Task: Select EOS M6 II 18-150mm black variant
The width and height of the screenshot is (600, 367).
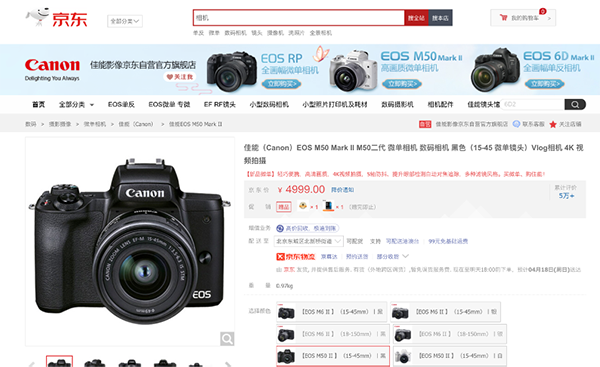Action: pyautogui.click(x=333, y=334)
